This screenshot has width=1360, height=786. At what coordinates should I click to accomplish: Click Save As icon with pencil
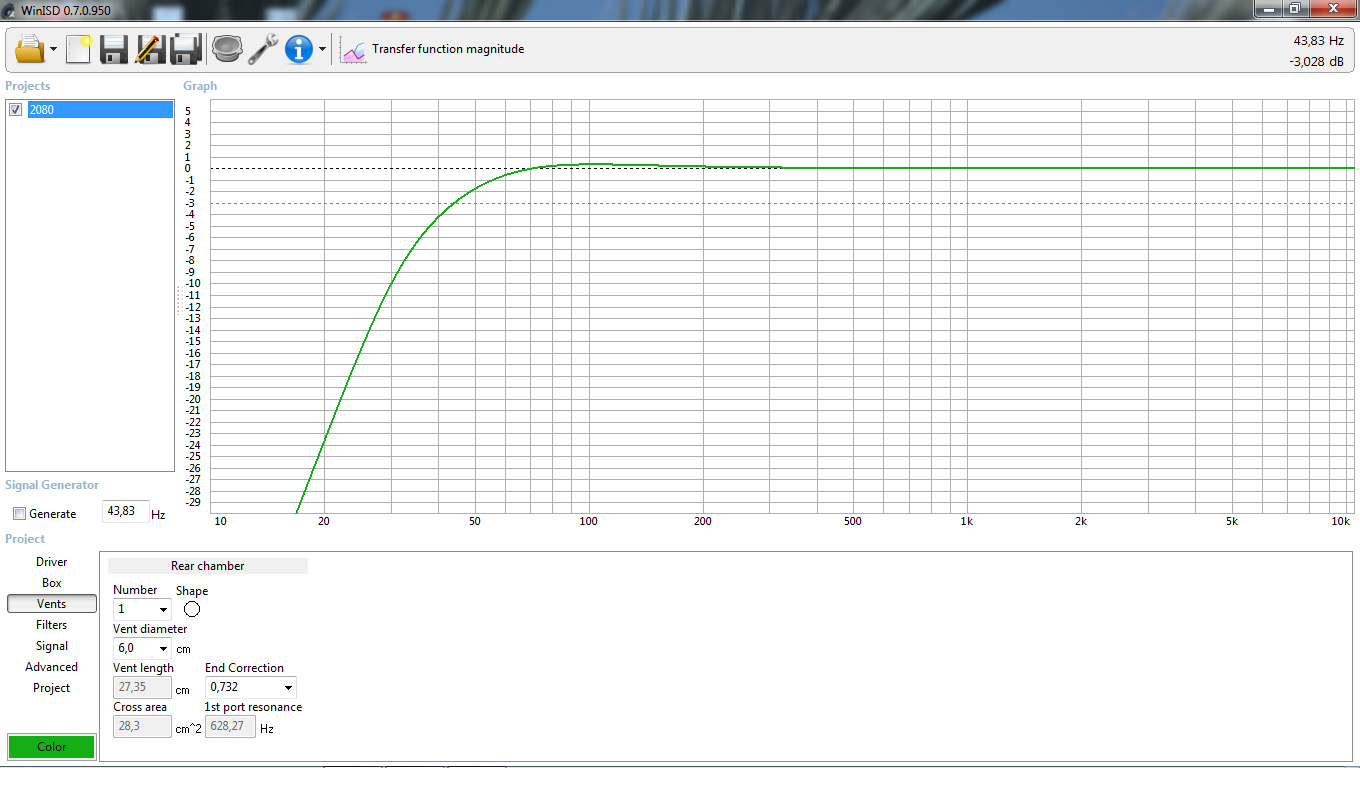(x=150, y=48)
